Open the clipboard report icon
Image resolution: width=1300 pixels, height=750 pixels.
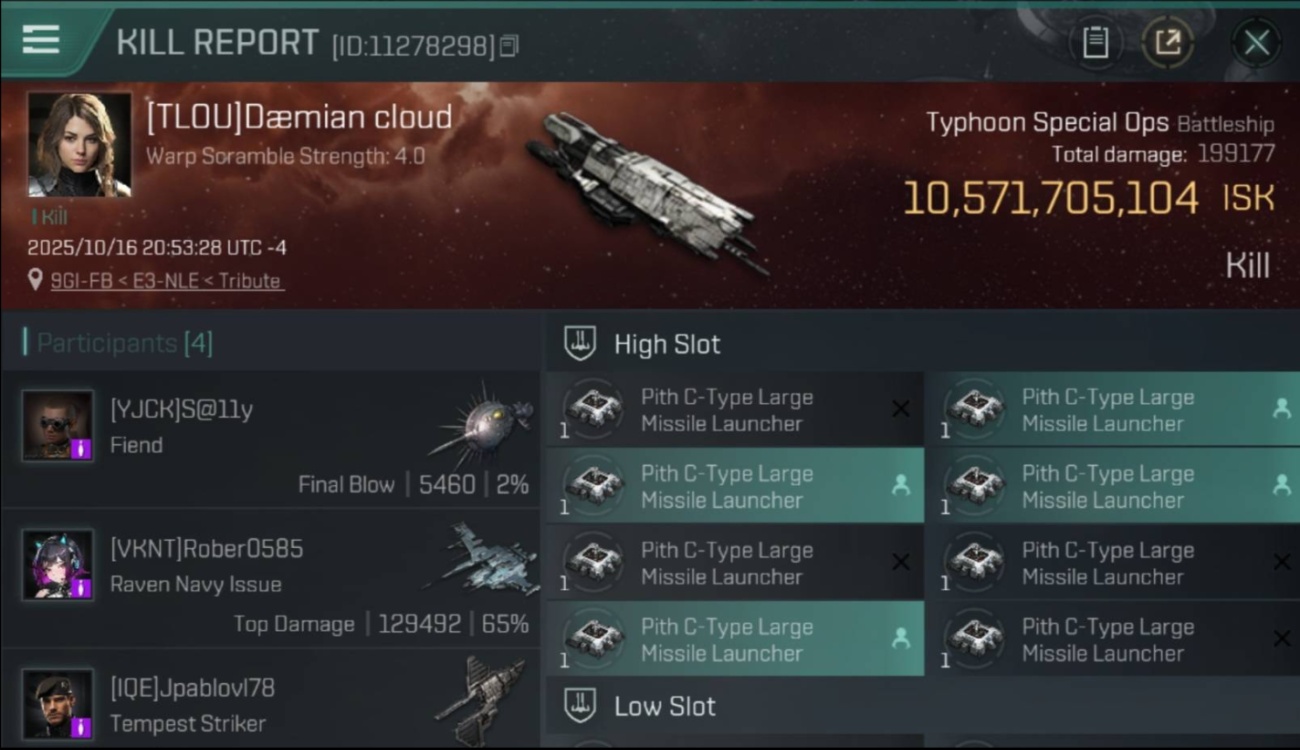1095,42
